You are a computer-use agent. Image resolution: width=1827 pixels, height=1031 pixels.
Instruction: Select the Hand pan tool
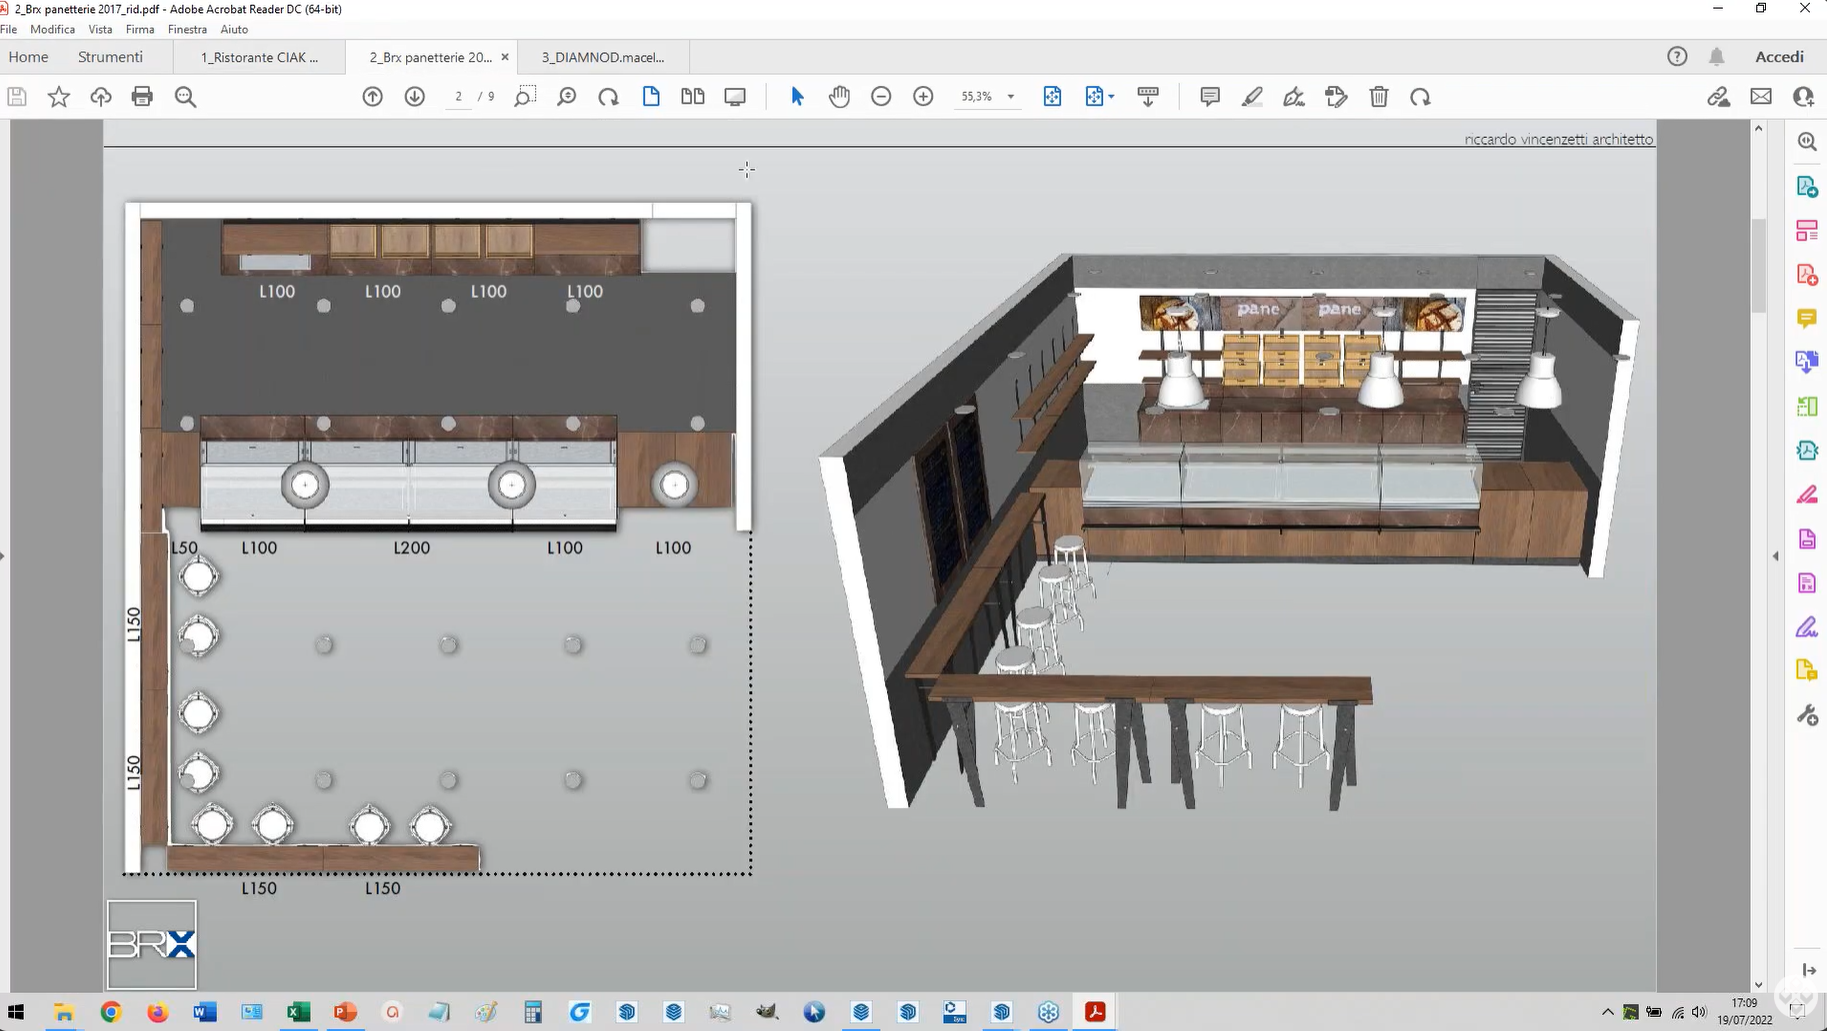tap(839, 97)
